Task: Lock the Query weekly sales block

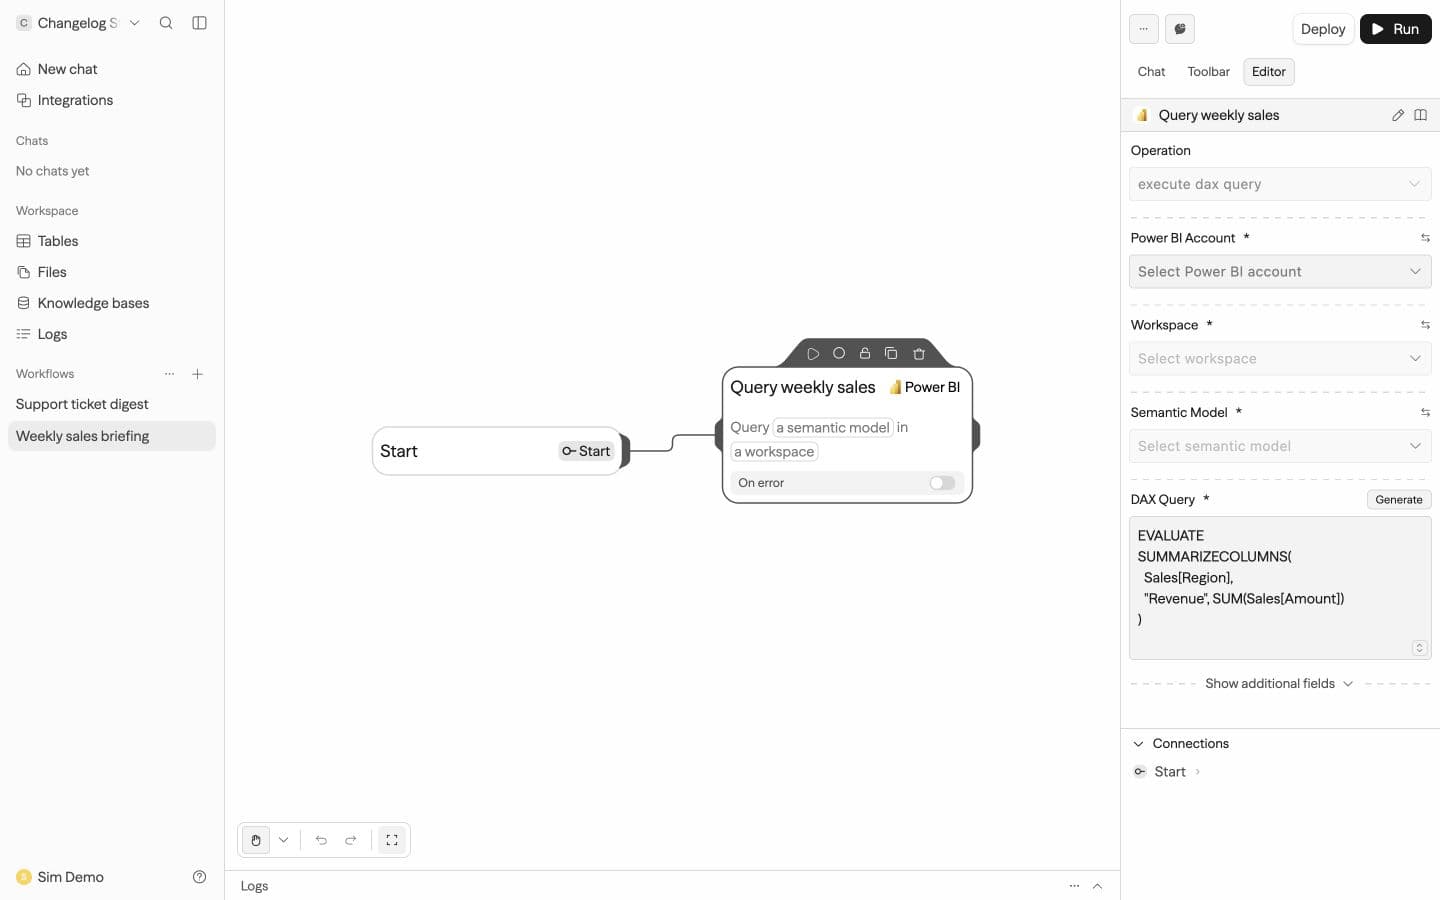Action: click(865, 354)
